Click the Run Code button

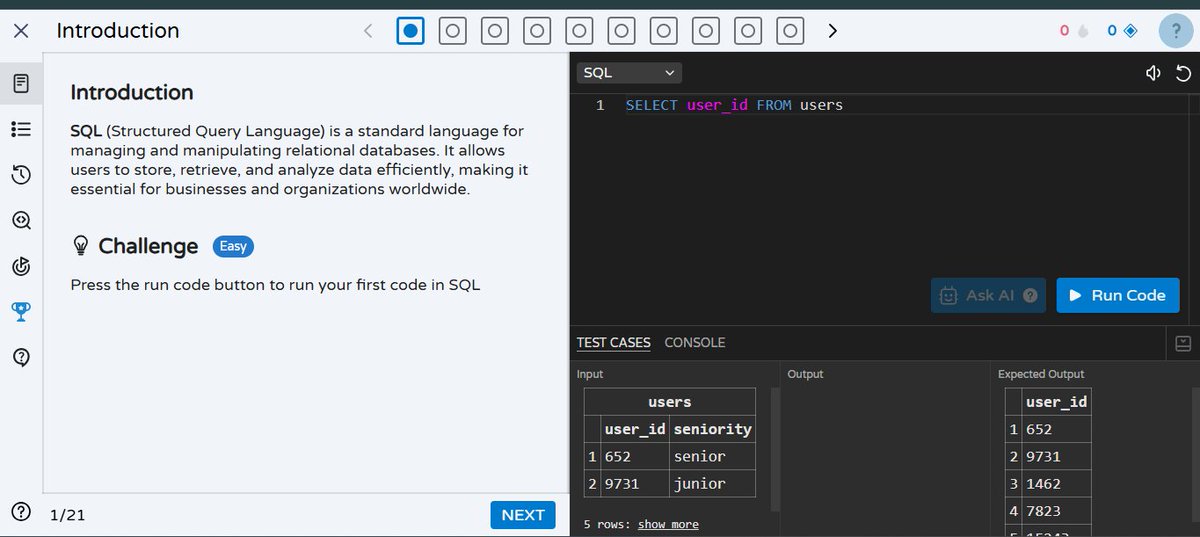click(1118, 295)
